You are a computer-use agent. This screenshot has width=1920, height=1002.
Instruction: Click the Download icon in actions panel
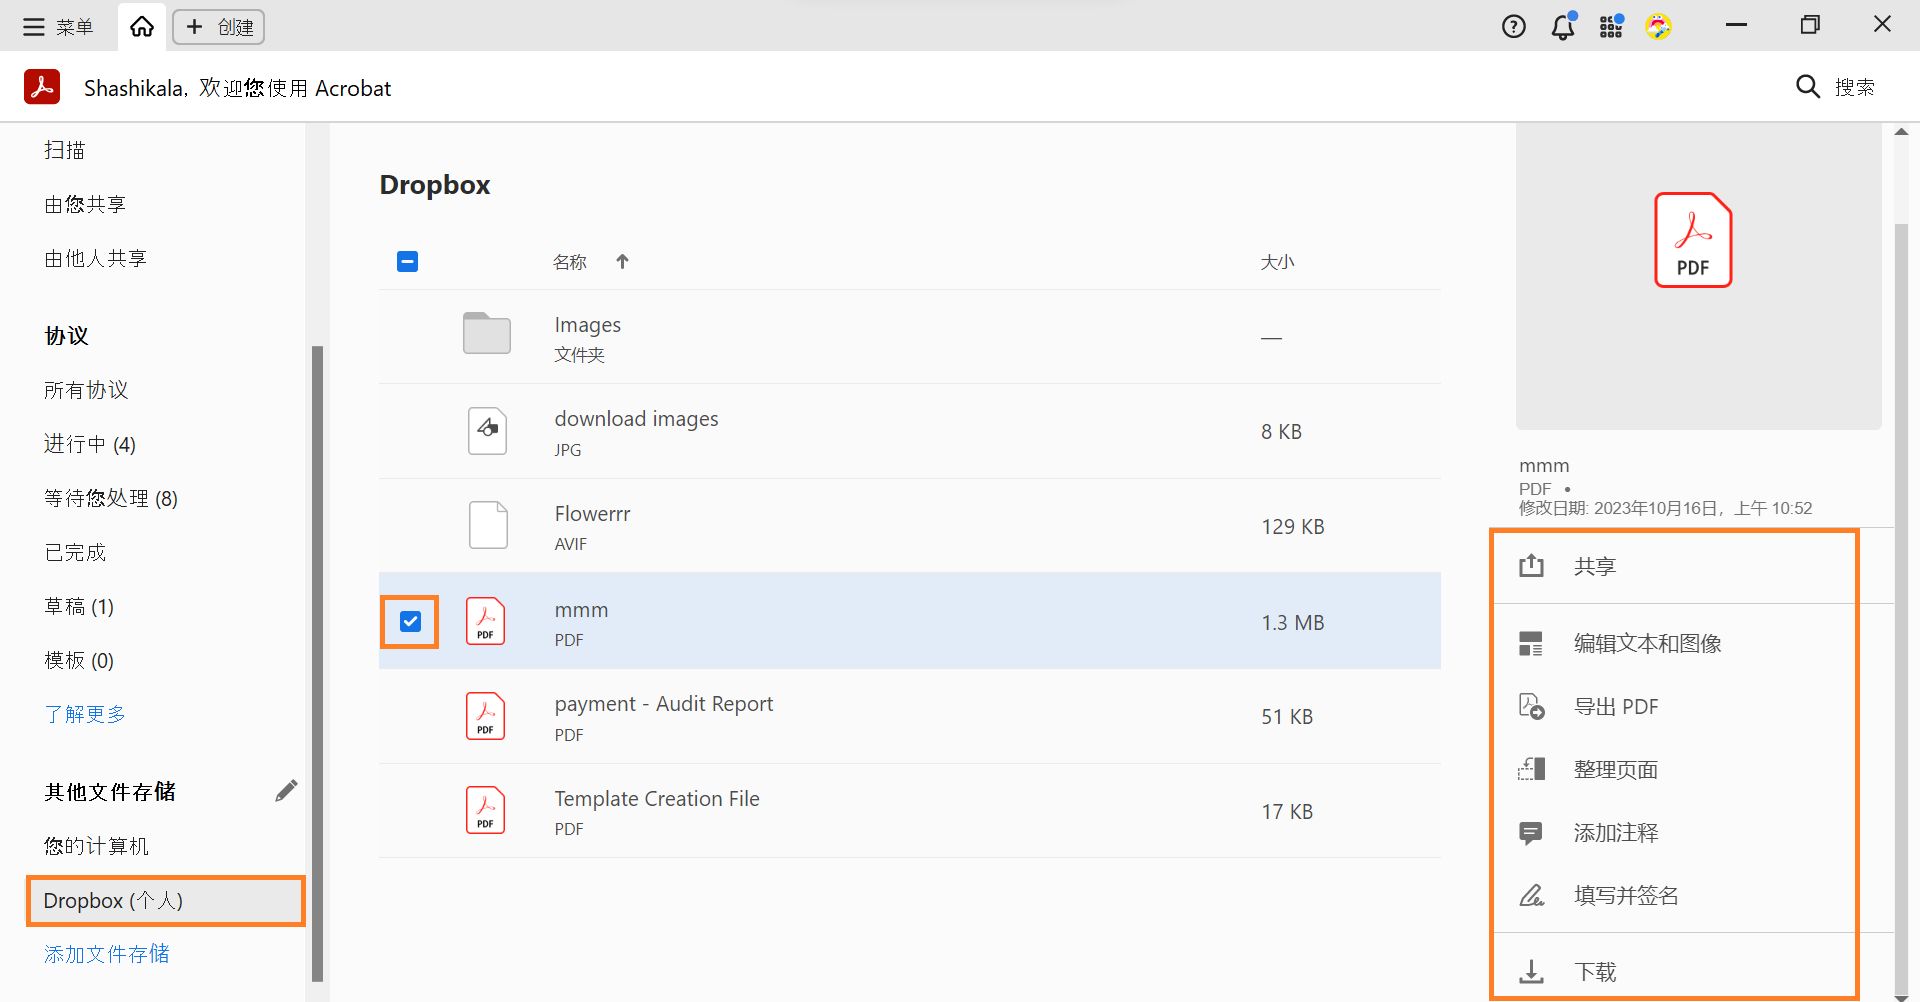1531,971
